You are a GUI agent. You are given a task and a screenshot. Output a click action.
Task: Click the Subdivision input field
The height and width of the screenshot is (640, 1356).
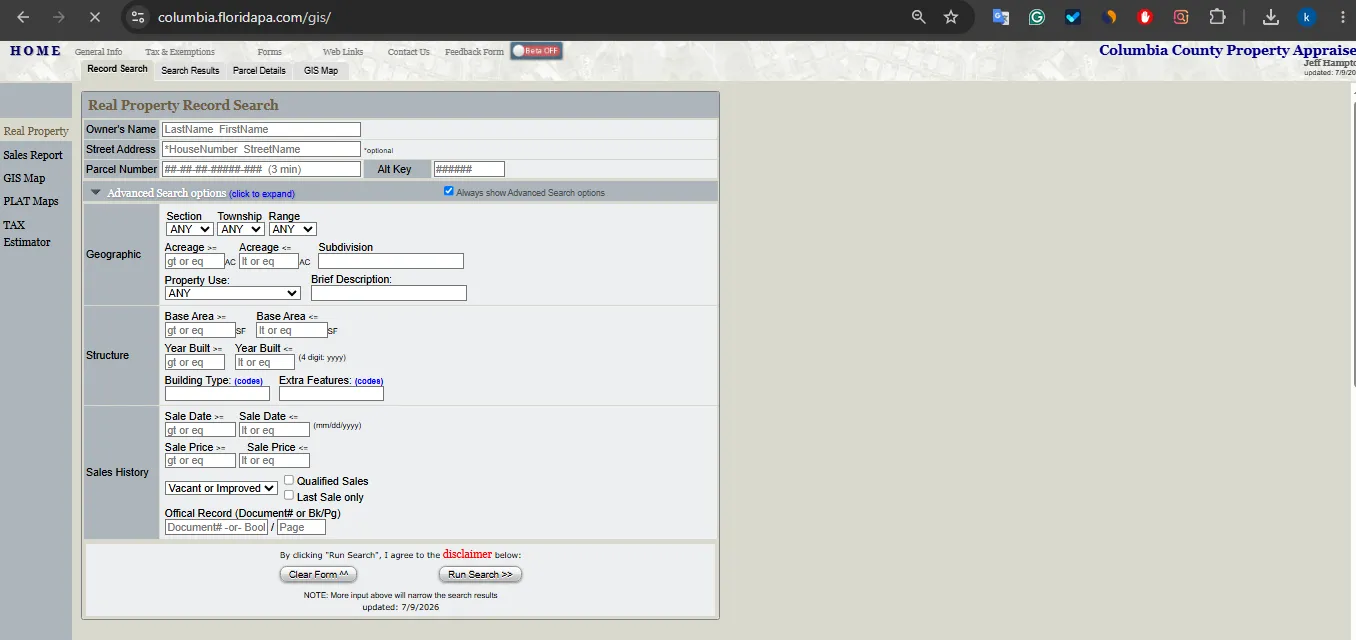click(x=391, y=261)
